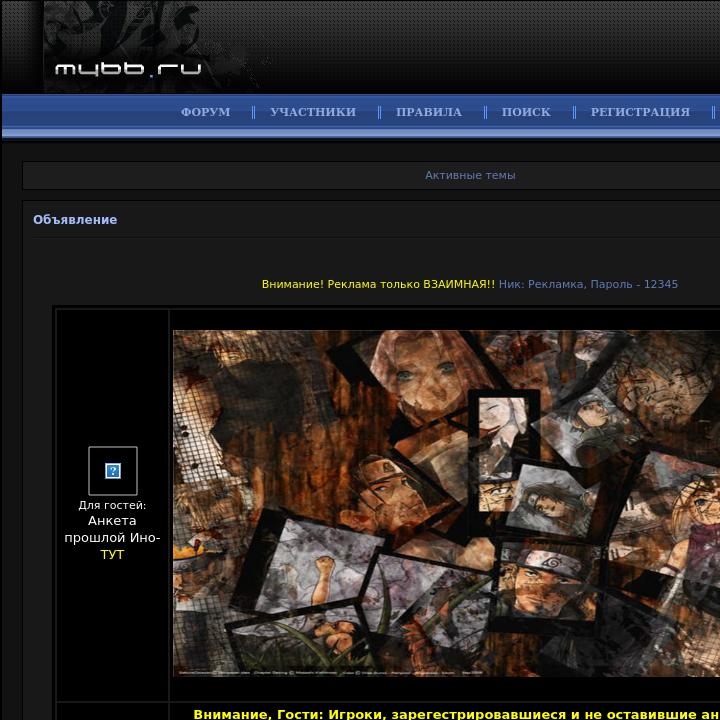720x720 pixels.
Task: Follow the yellow ТУТ link
Action: coord(112,555)
